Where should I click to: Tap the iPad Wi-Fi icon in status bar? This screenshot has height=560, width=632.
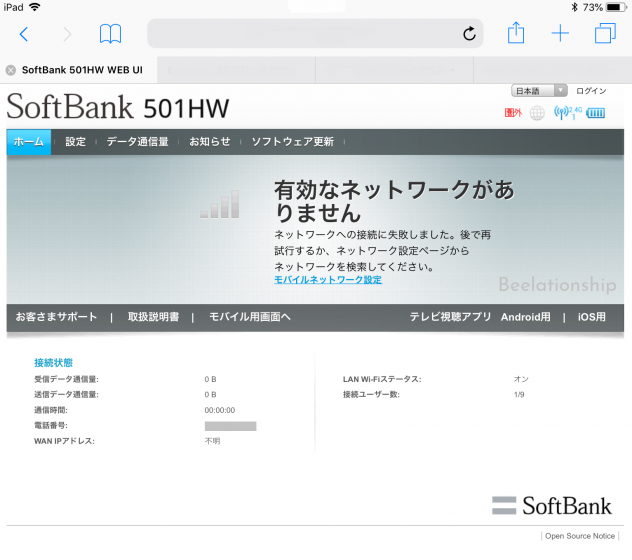pyautogui.click(x=35, y=7)
